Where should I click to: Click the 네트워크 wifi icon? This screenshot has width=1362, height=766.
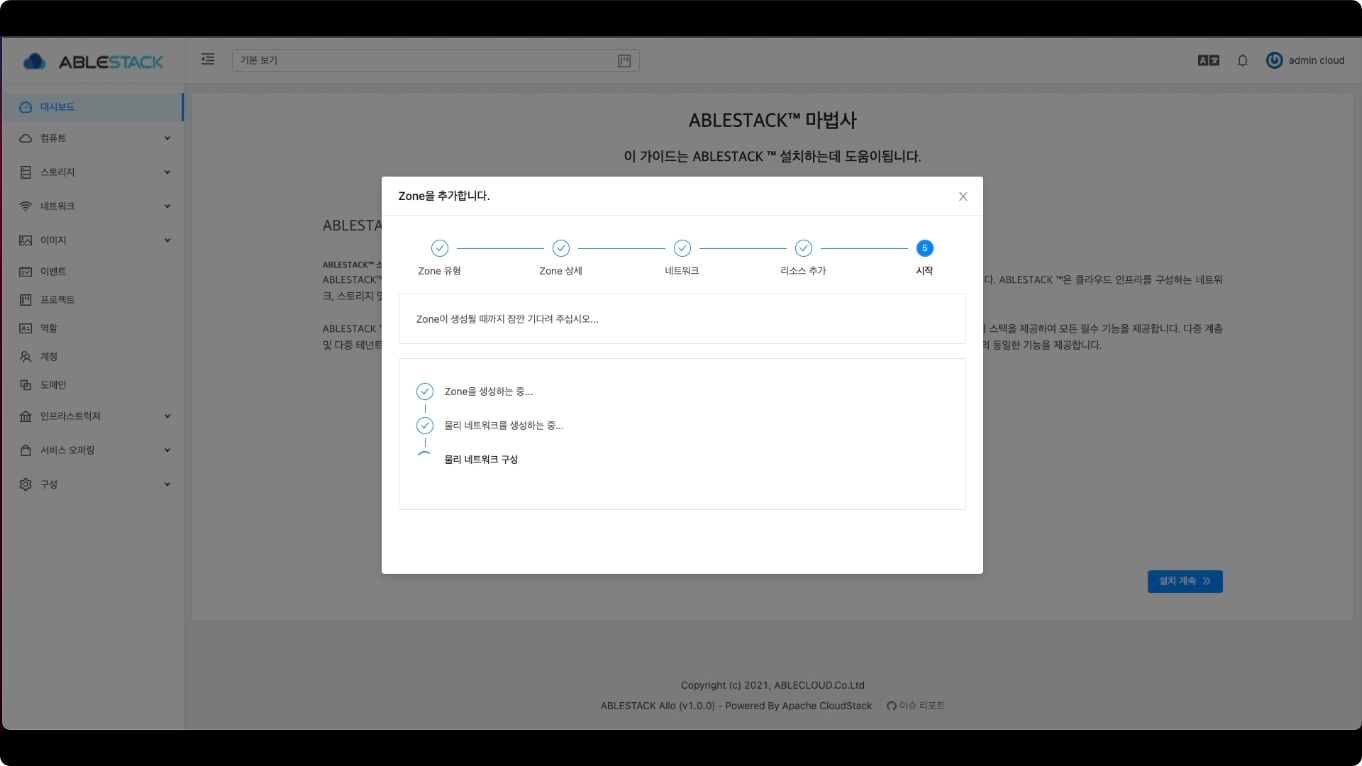[26, 206]
